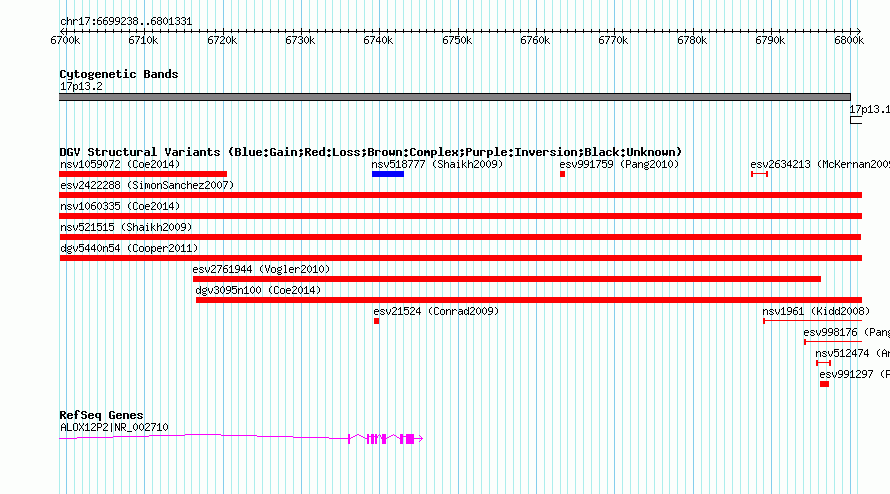Open the nsv512474 label
The image size is (890, 494).
853,353
